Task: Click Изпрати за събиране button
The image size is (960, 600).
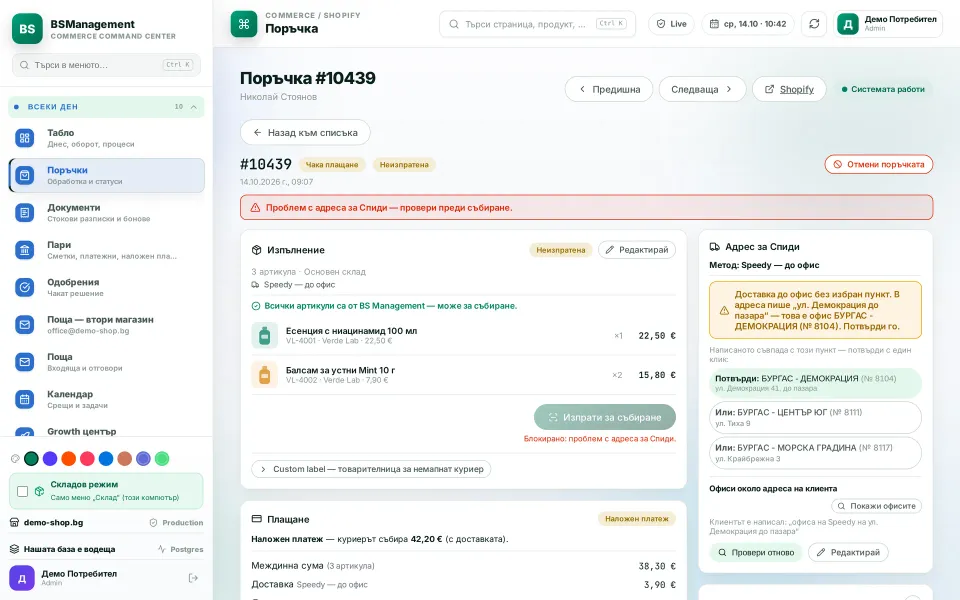Action: [x=605, y=417]
